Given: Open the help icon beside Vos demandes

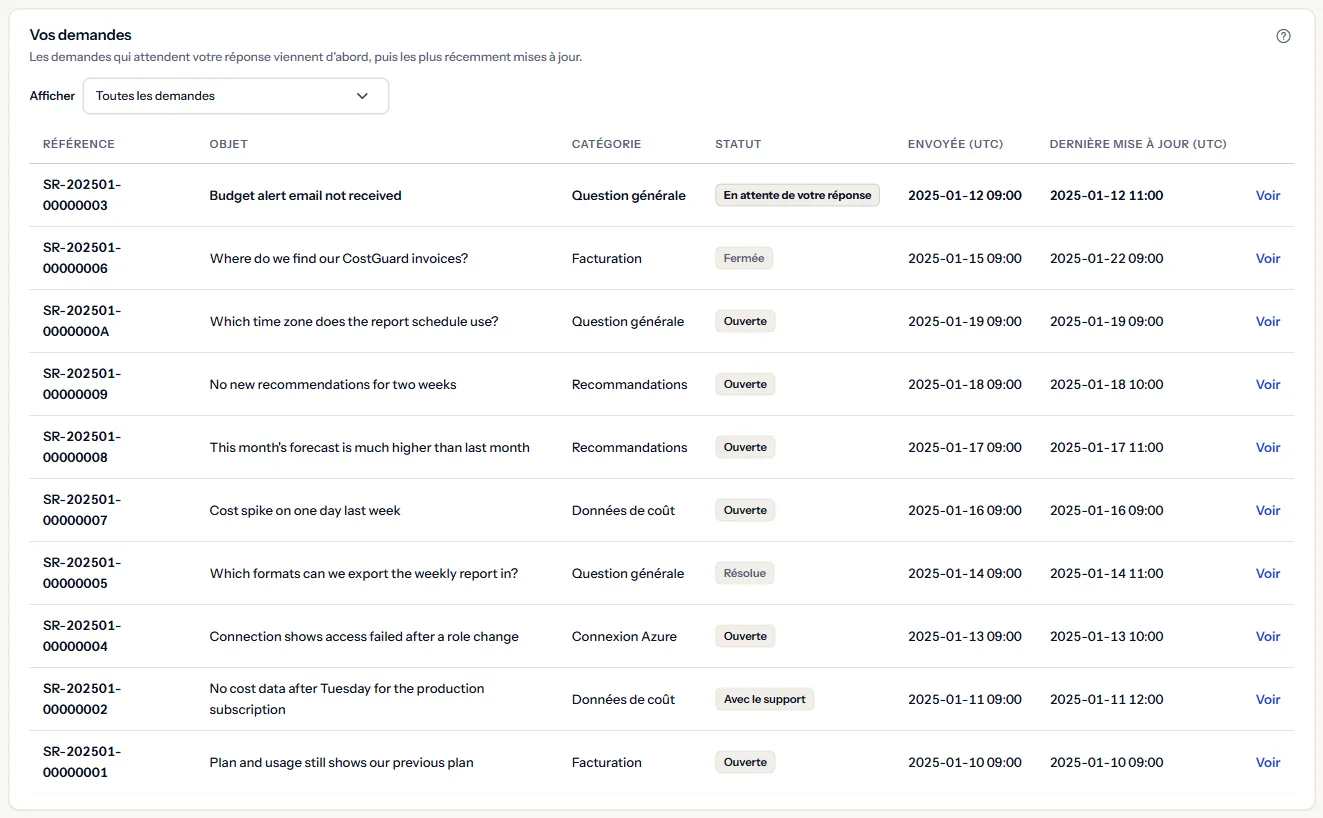Looking at the screenshot, I should 1284,36.
